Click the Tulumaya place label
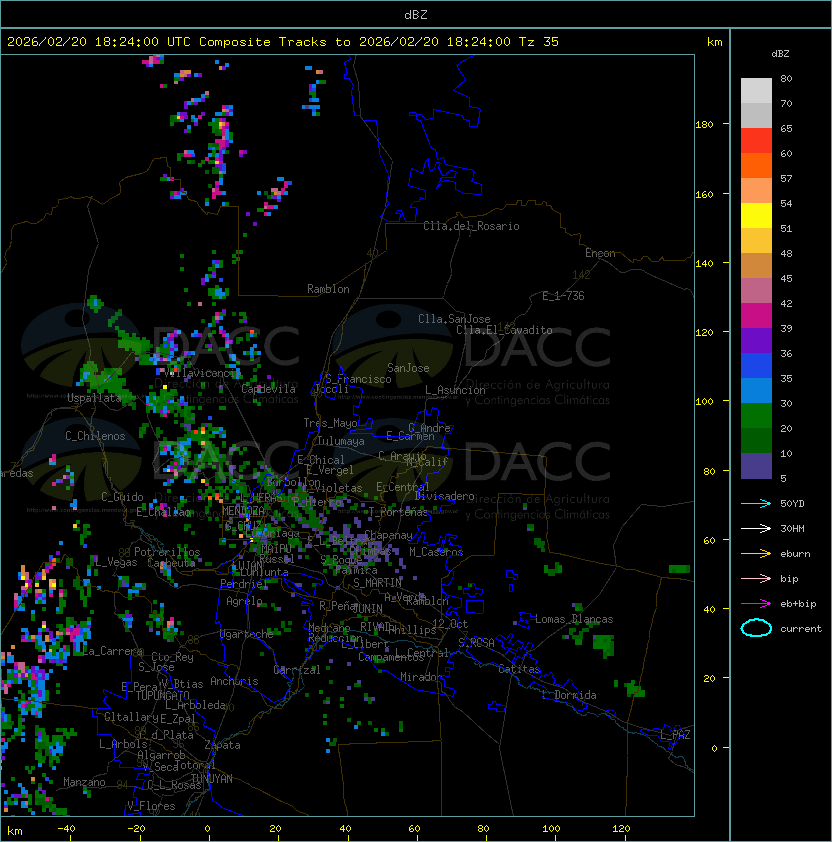The height and width of the screenshot is (842, 832). (x=341, y=441)
